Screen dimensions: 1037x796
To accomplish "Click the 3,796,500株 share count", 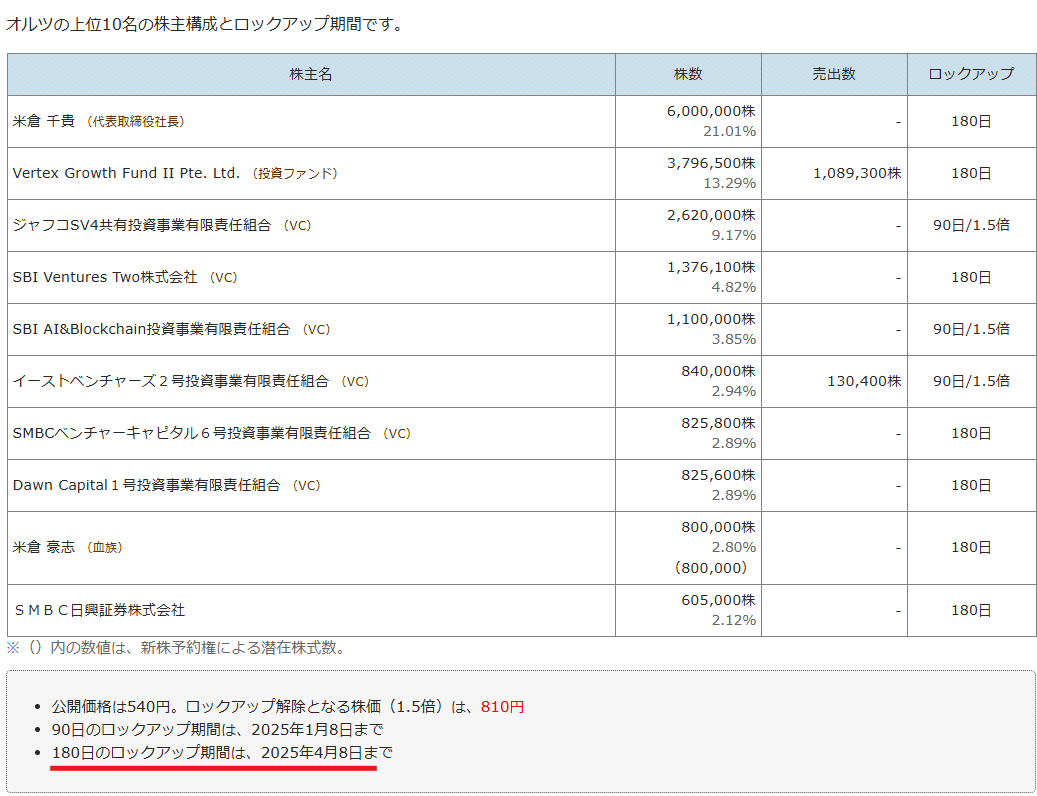I will click(711, 163).
